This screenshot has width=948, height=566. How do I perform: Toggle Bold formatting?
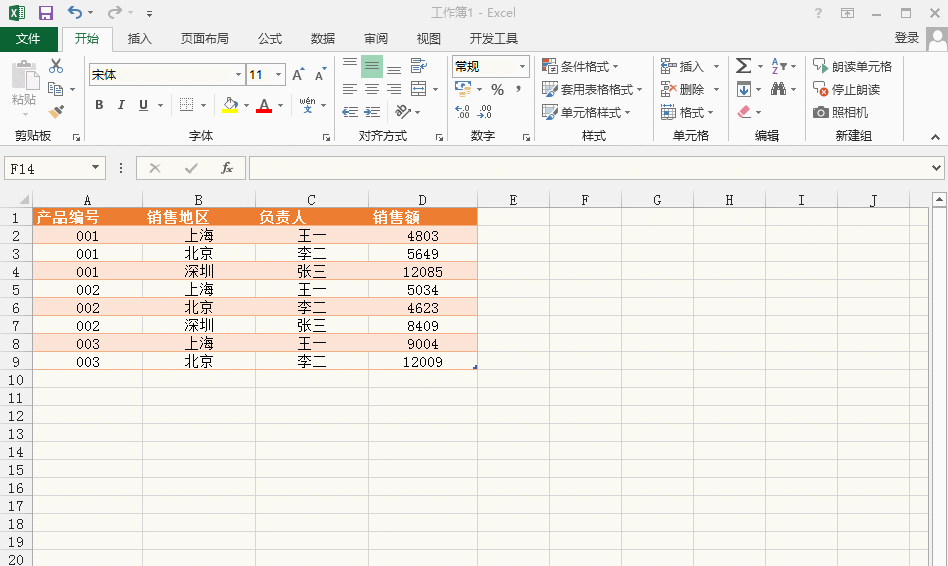(x=99, y=105)
